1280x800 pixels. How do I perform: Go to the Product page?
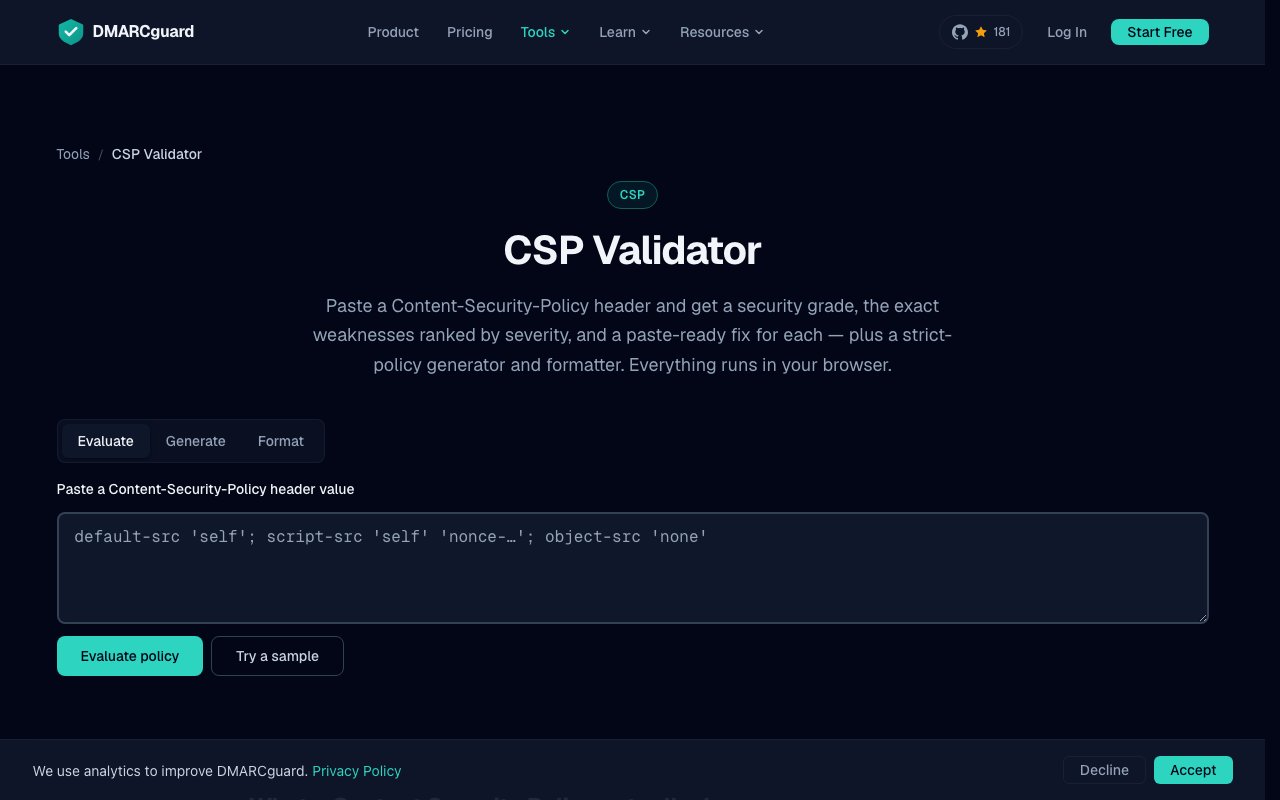pos(393,32)
